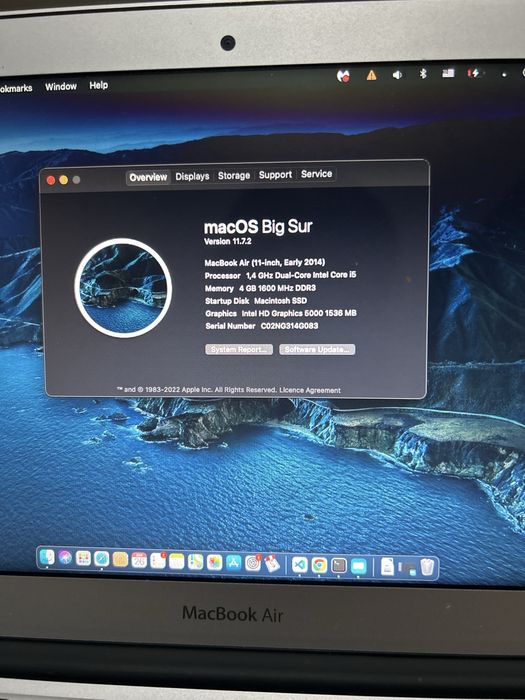Image resolution: width=525 pixels, height=700 pixels.
Task: Minimize the About This Mac window
Action: click(63, 180)
